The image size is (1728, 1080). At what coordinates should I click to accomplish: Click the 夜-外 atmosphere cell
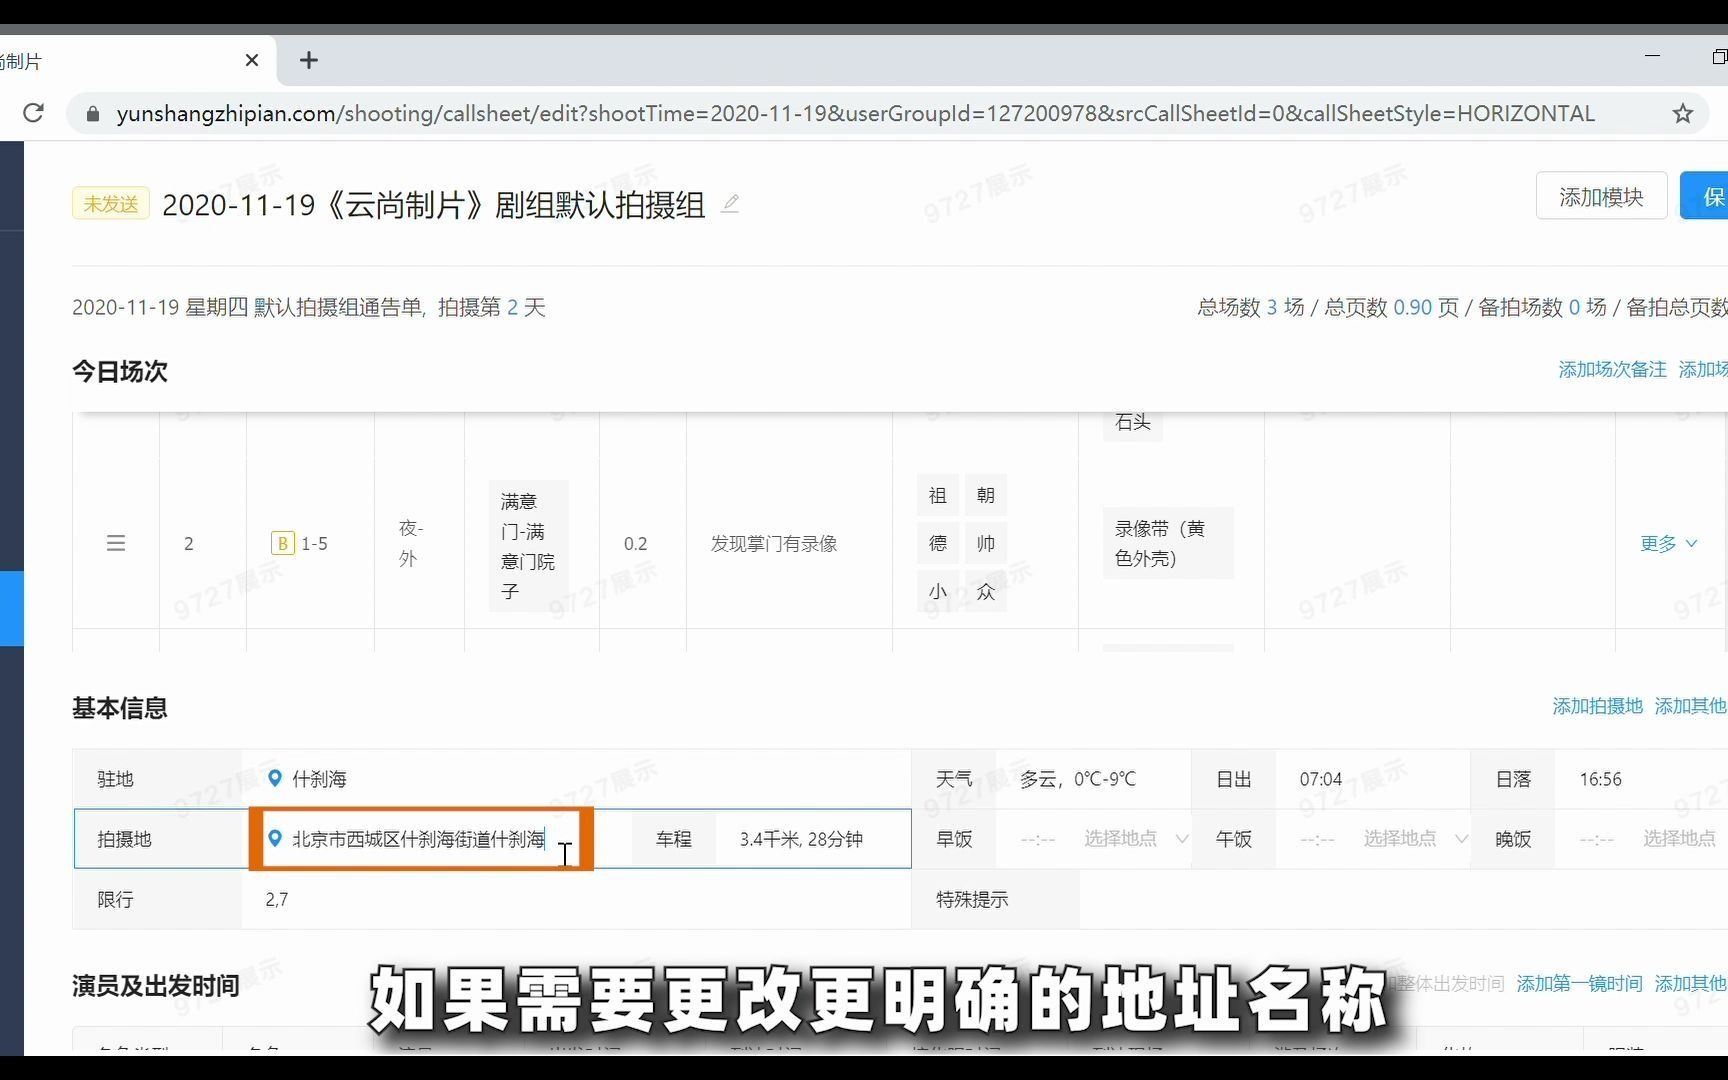(x=411, y=543)
